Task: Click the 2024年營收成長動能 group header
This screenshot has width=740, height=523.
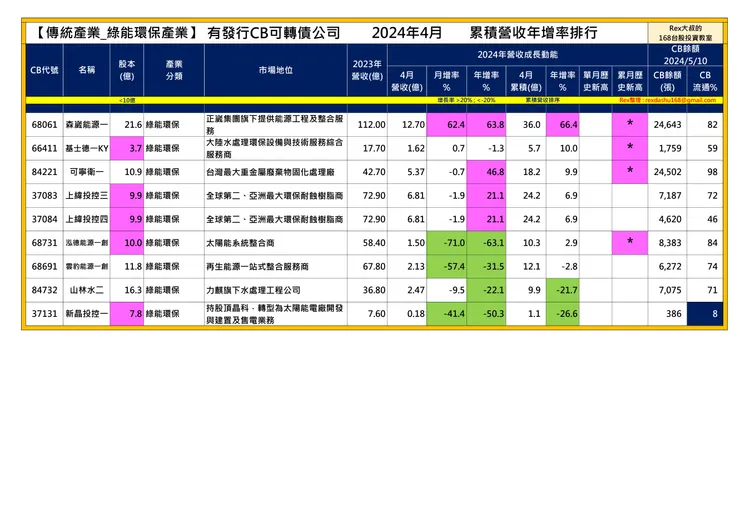Action: (518, 55)
